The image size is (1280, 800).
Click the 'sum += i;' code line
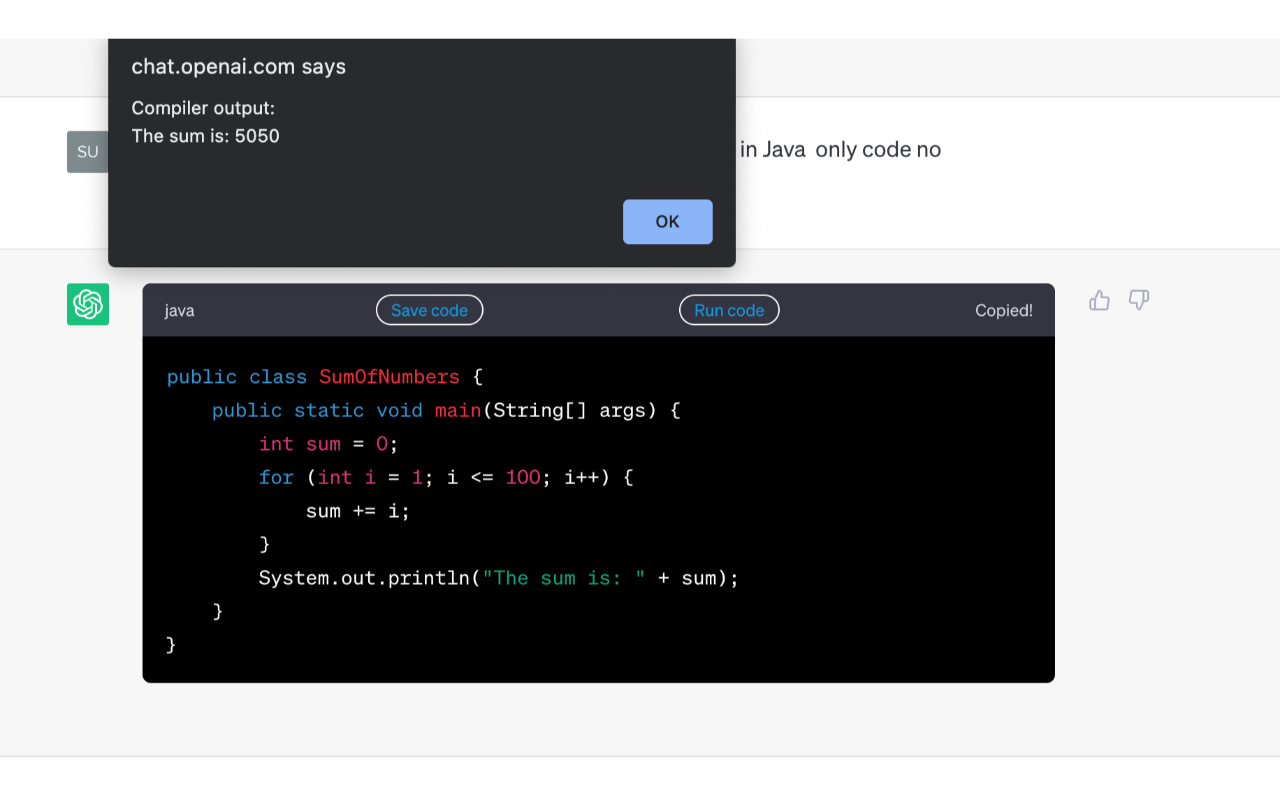tap(358, 511)
